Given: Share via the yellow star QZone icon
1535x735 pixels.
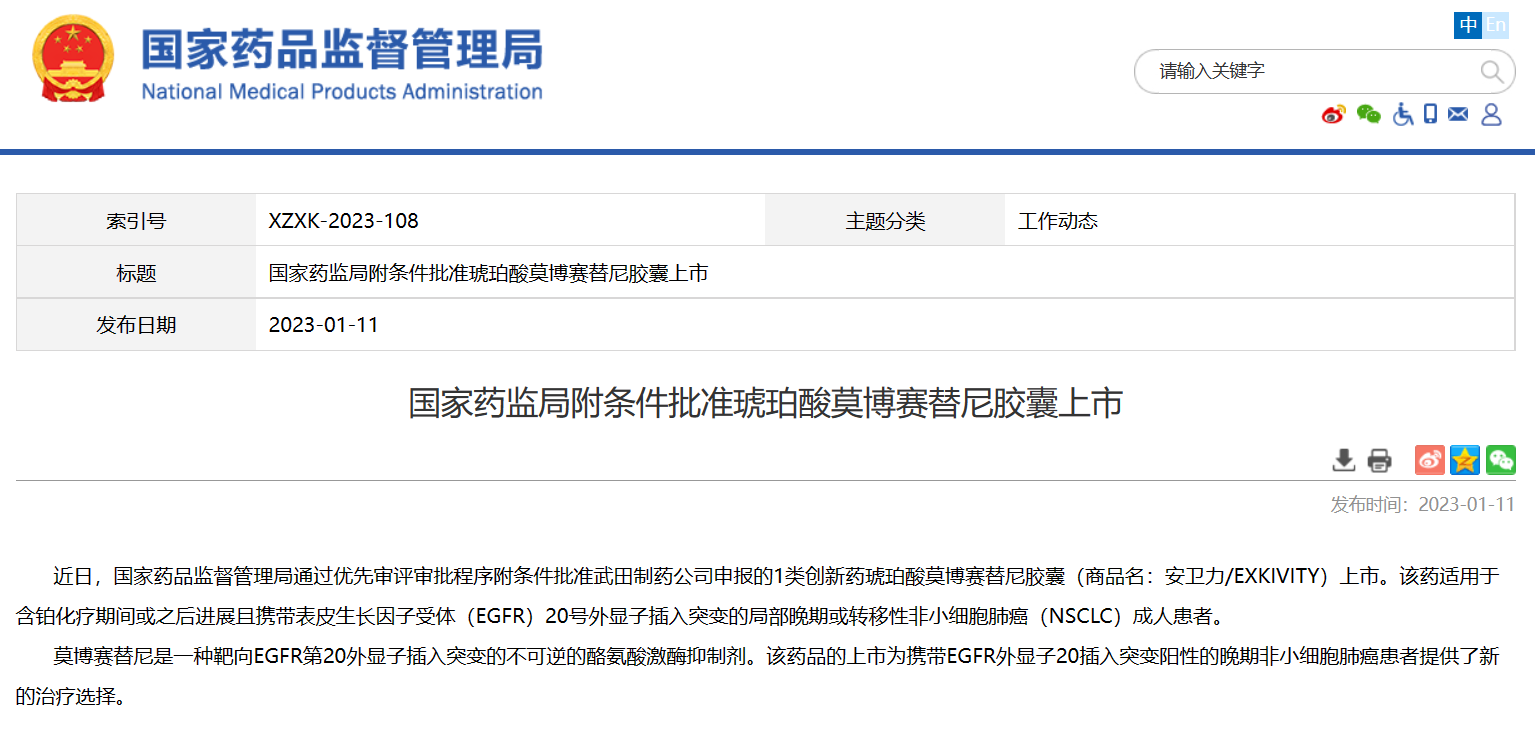Looking at the screenshot, I should click(1465, 460).
